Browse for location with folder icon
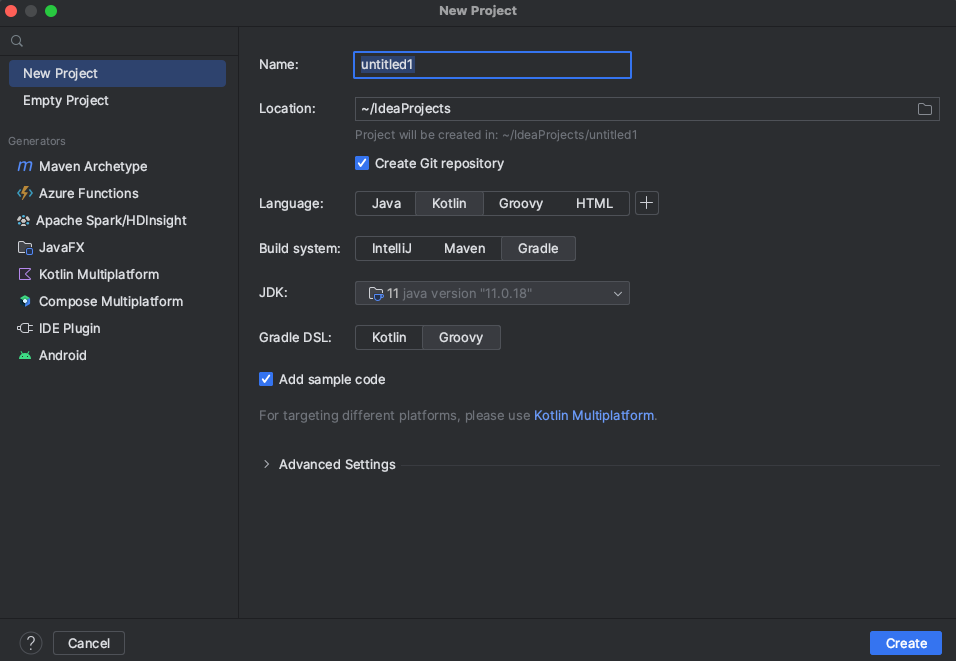The width and height of the screenshot is (956, 661). click(925, 109)
